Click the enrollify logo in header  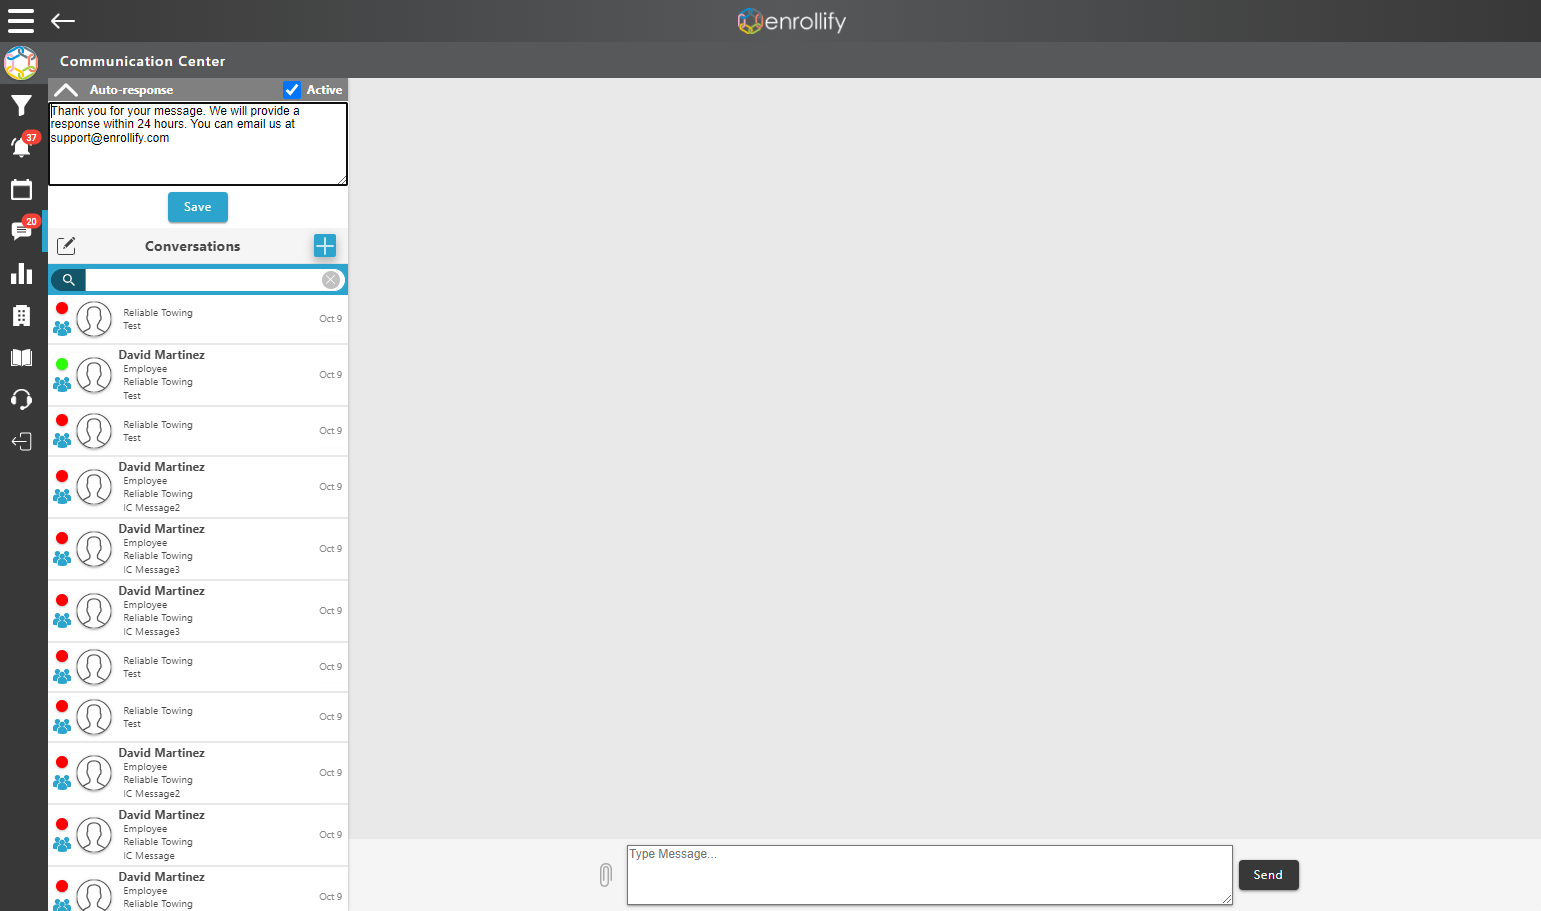(791, 21)
